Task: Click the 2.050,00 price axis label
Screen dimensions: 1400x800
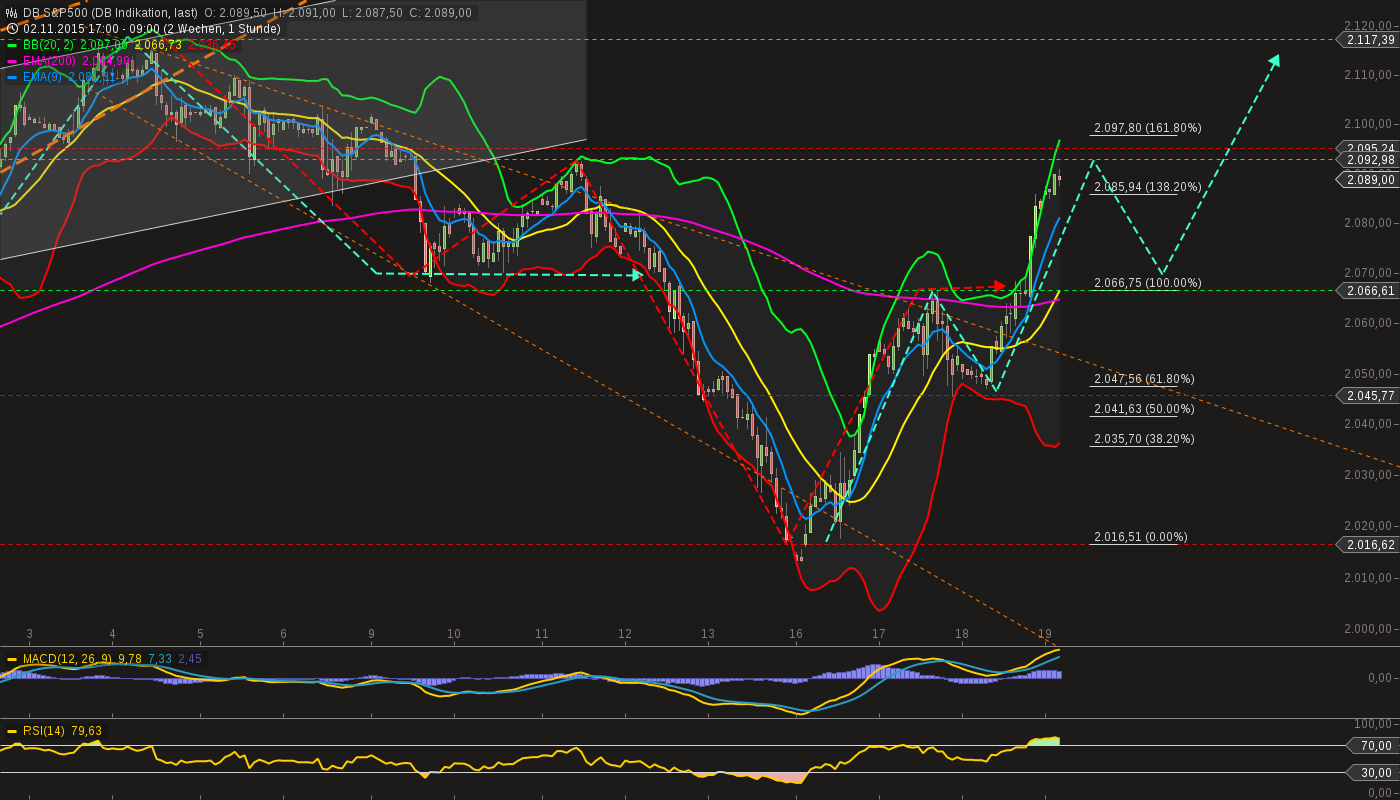Action: pyautogui.click(x=1369, y=374)
